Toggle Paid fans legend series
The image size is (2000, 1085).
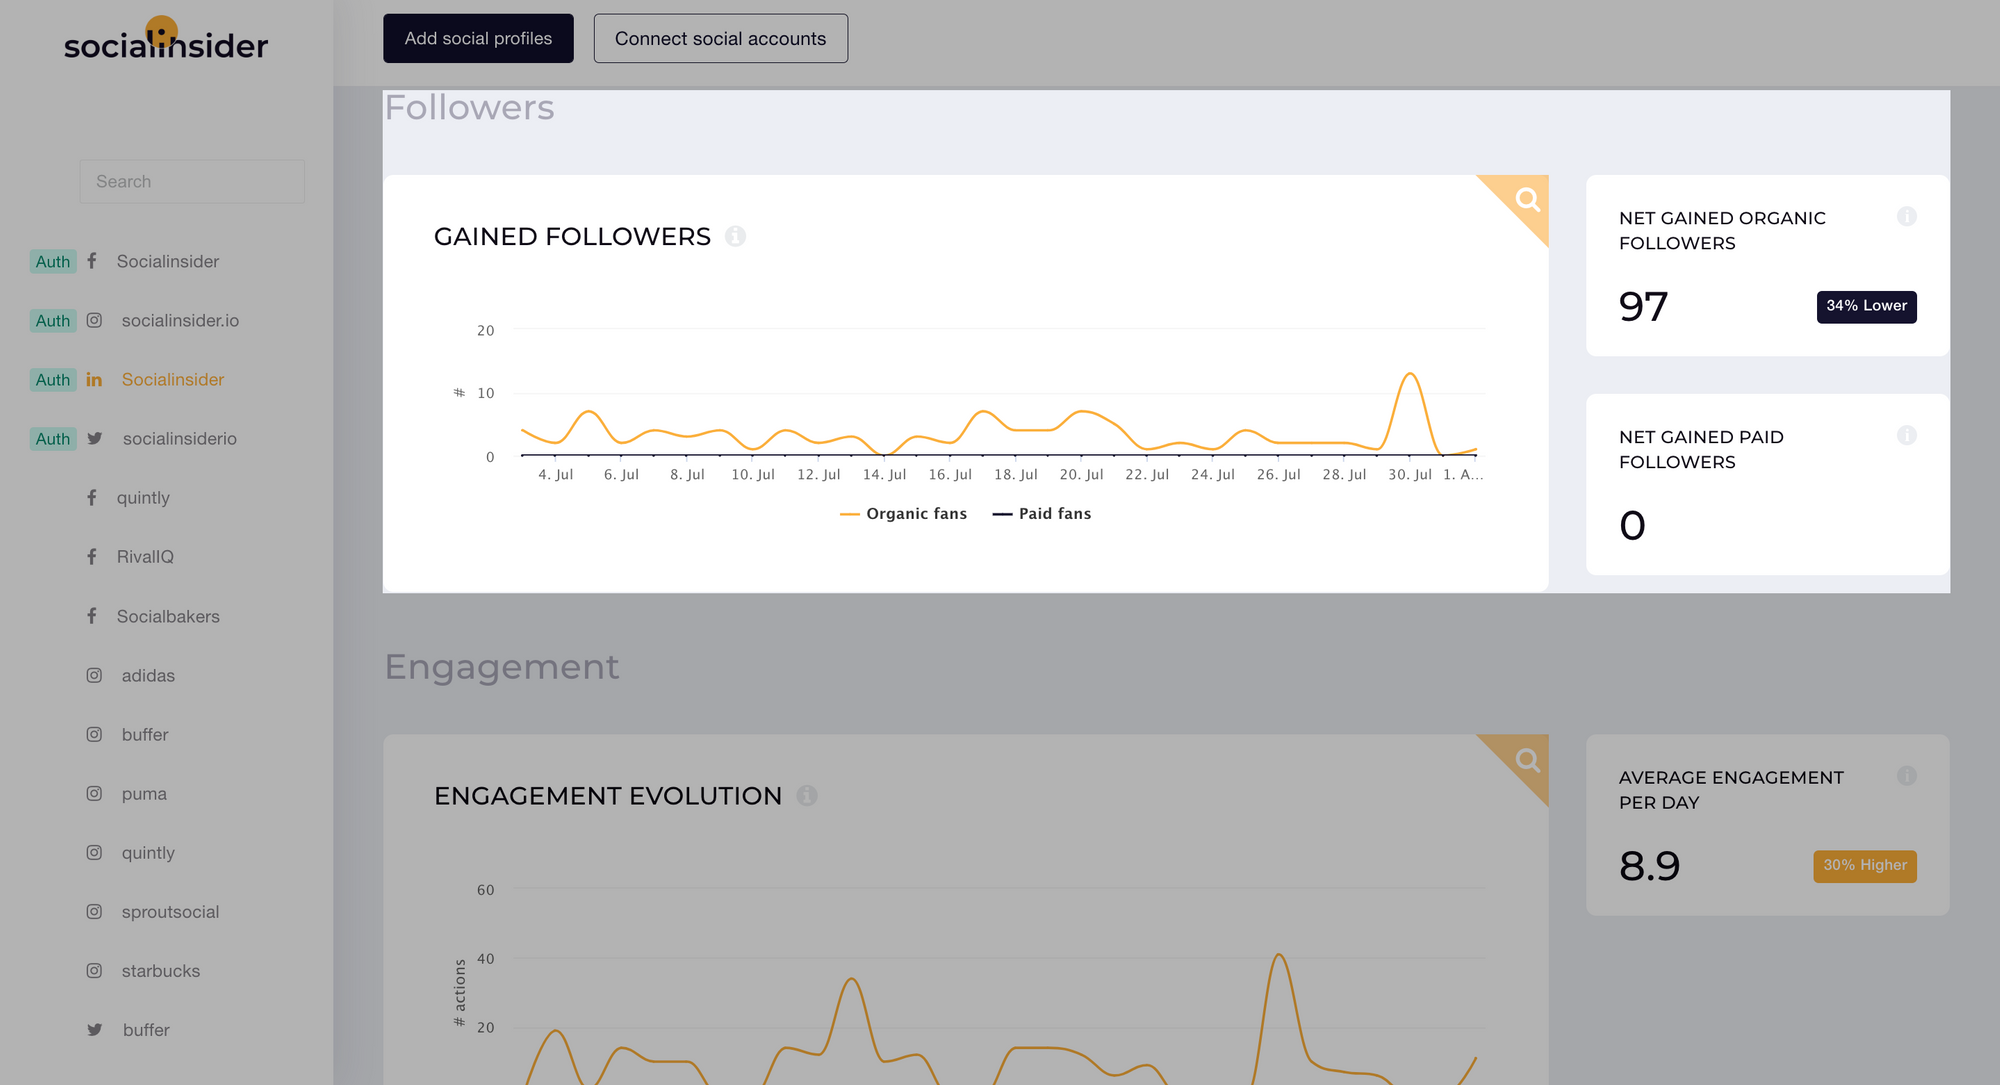pos(1041,513)
